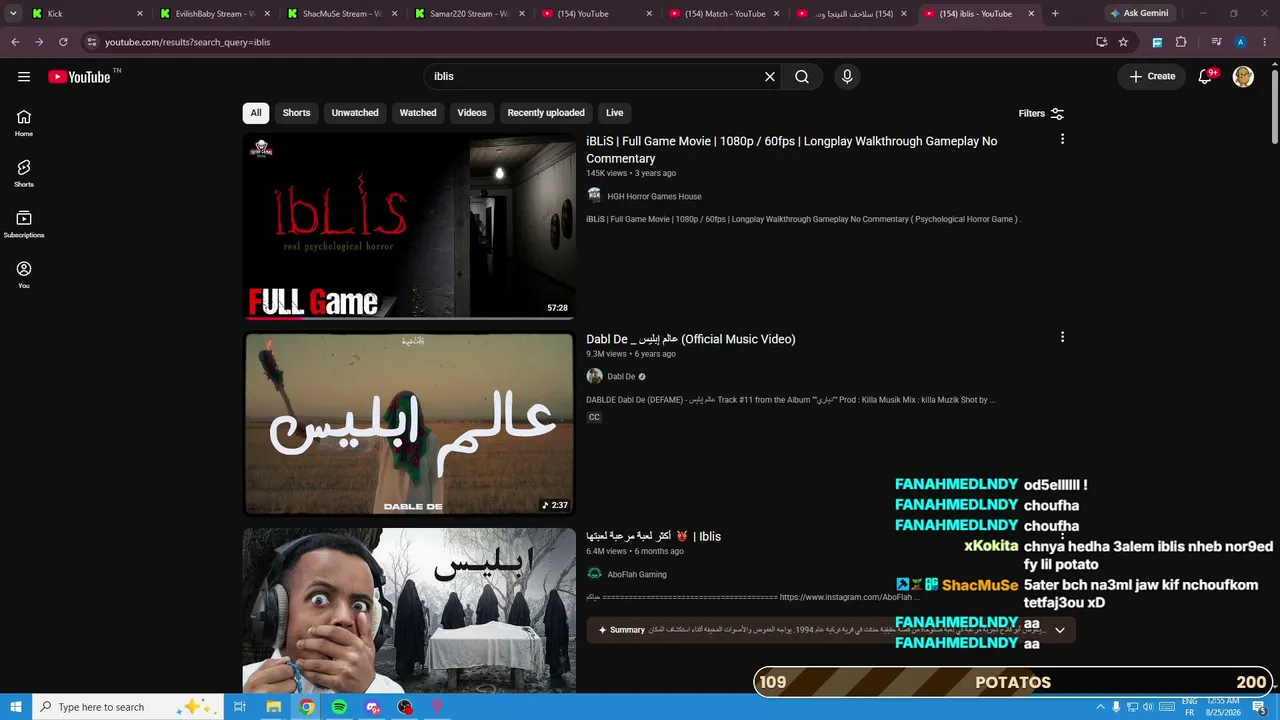
Task: Open Spotify from the taskbar
Action: (339, 707)
